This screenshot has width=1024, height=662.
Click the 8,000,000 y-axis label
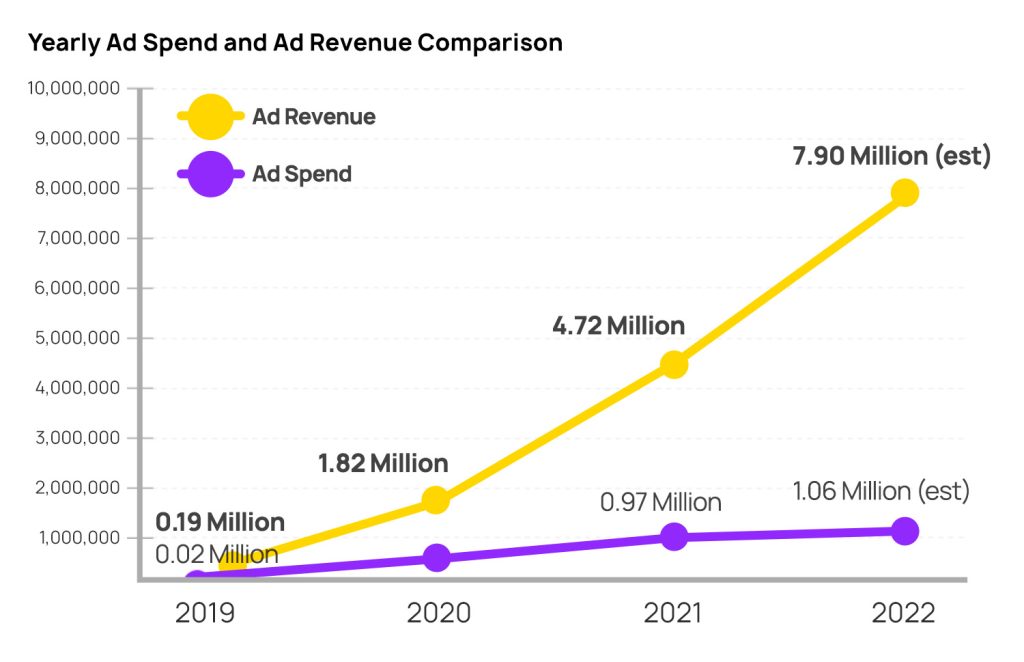pos(78,188)
